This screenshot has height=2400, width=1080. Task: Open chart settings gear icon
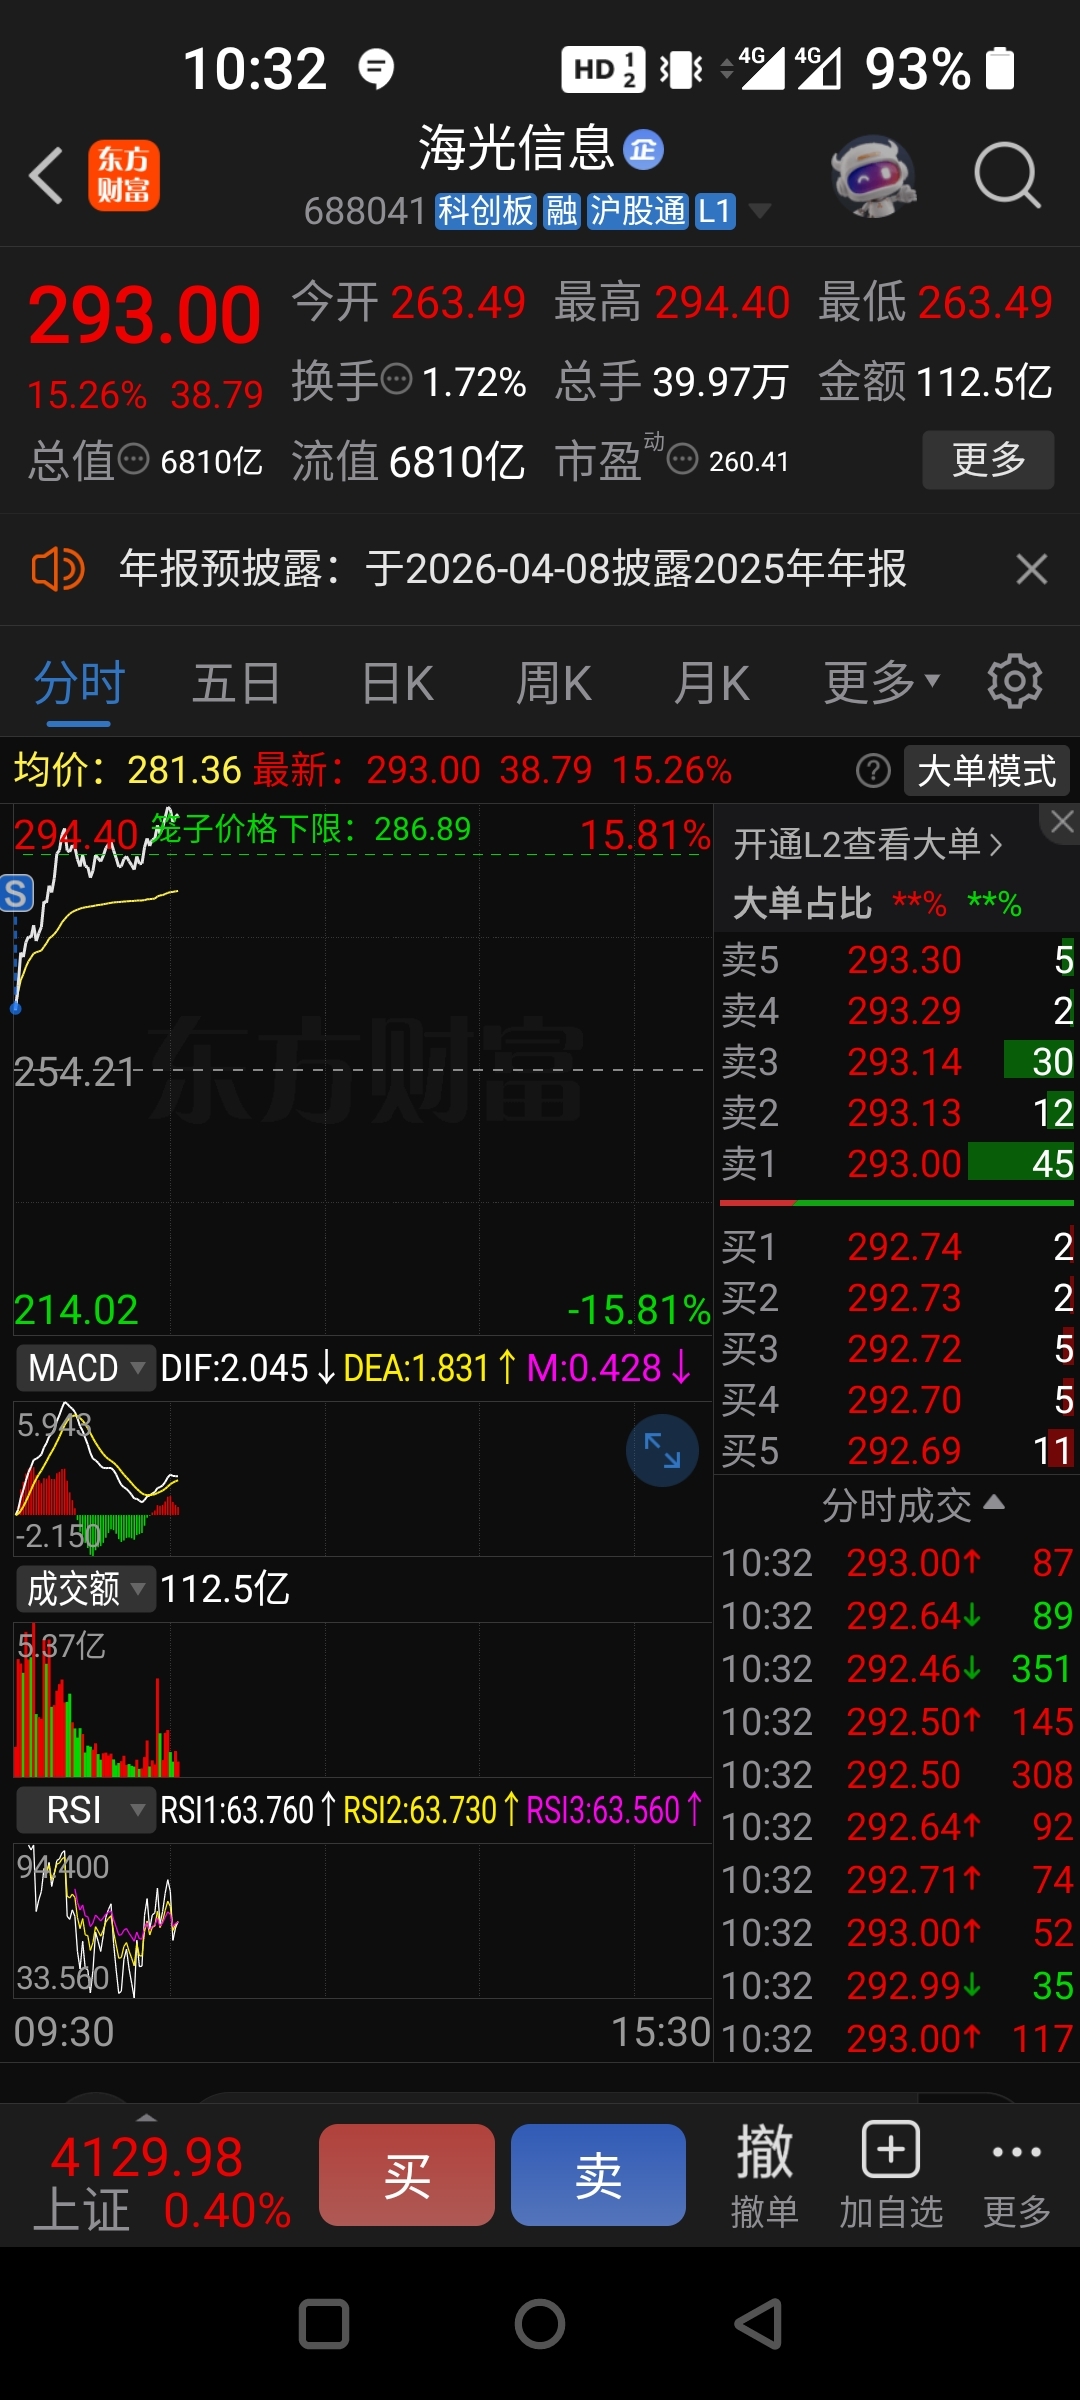1015,682
